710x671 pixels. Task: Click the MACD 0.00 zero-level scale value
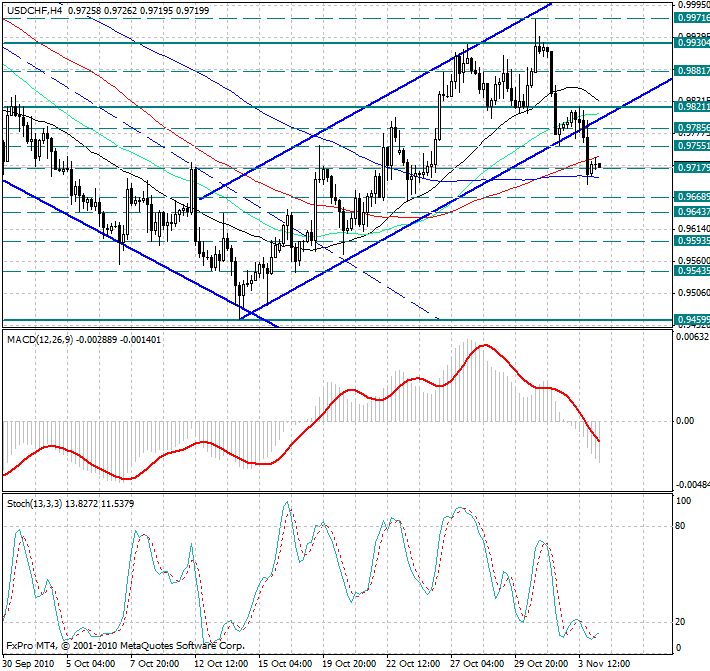[685, 421]
